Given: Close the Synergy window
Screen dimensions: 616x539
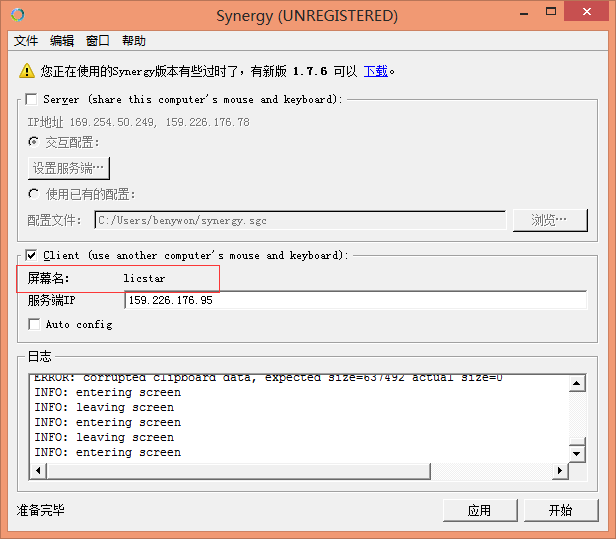Looking at the screenshot, I should [x=587, y=11].
